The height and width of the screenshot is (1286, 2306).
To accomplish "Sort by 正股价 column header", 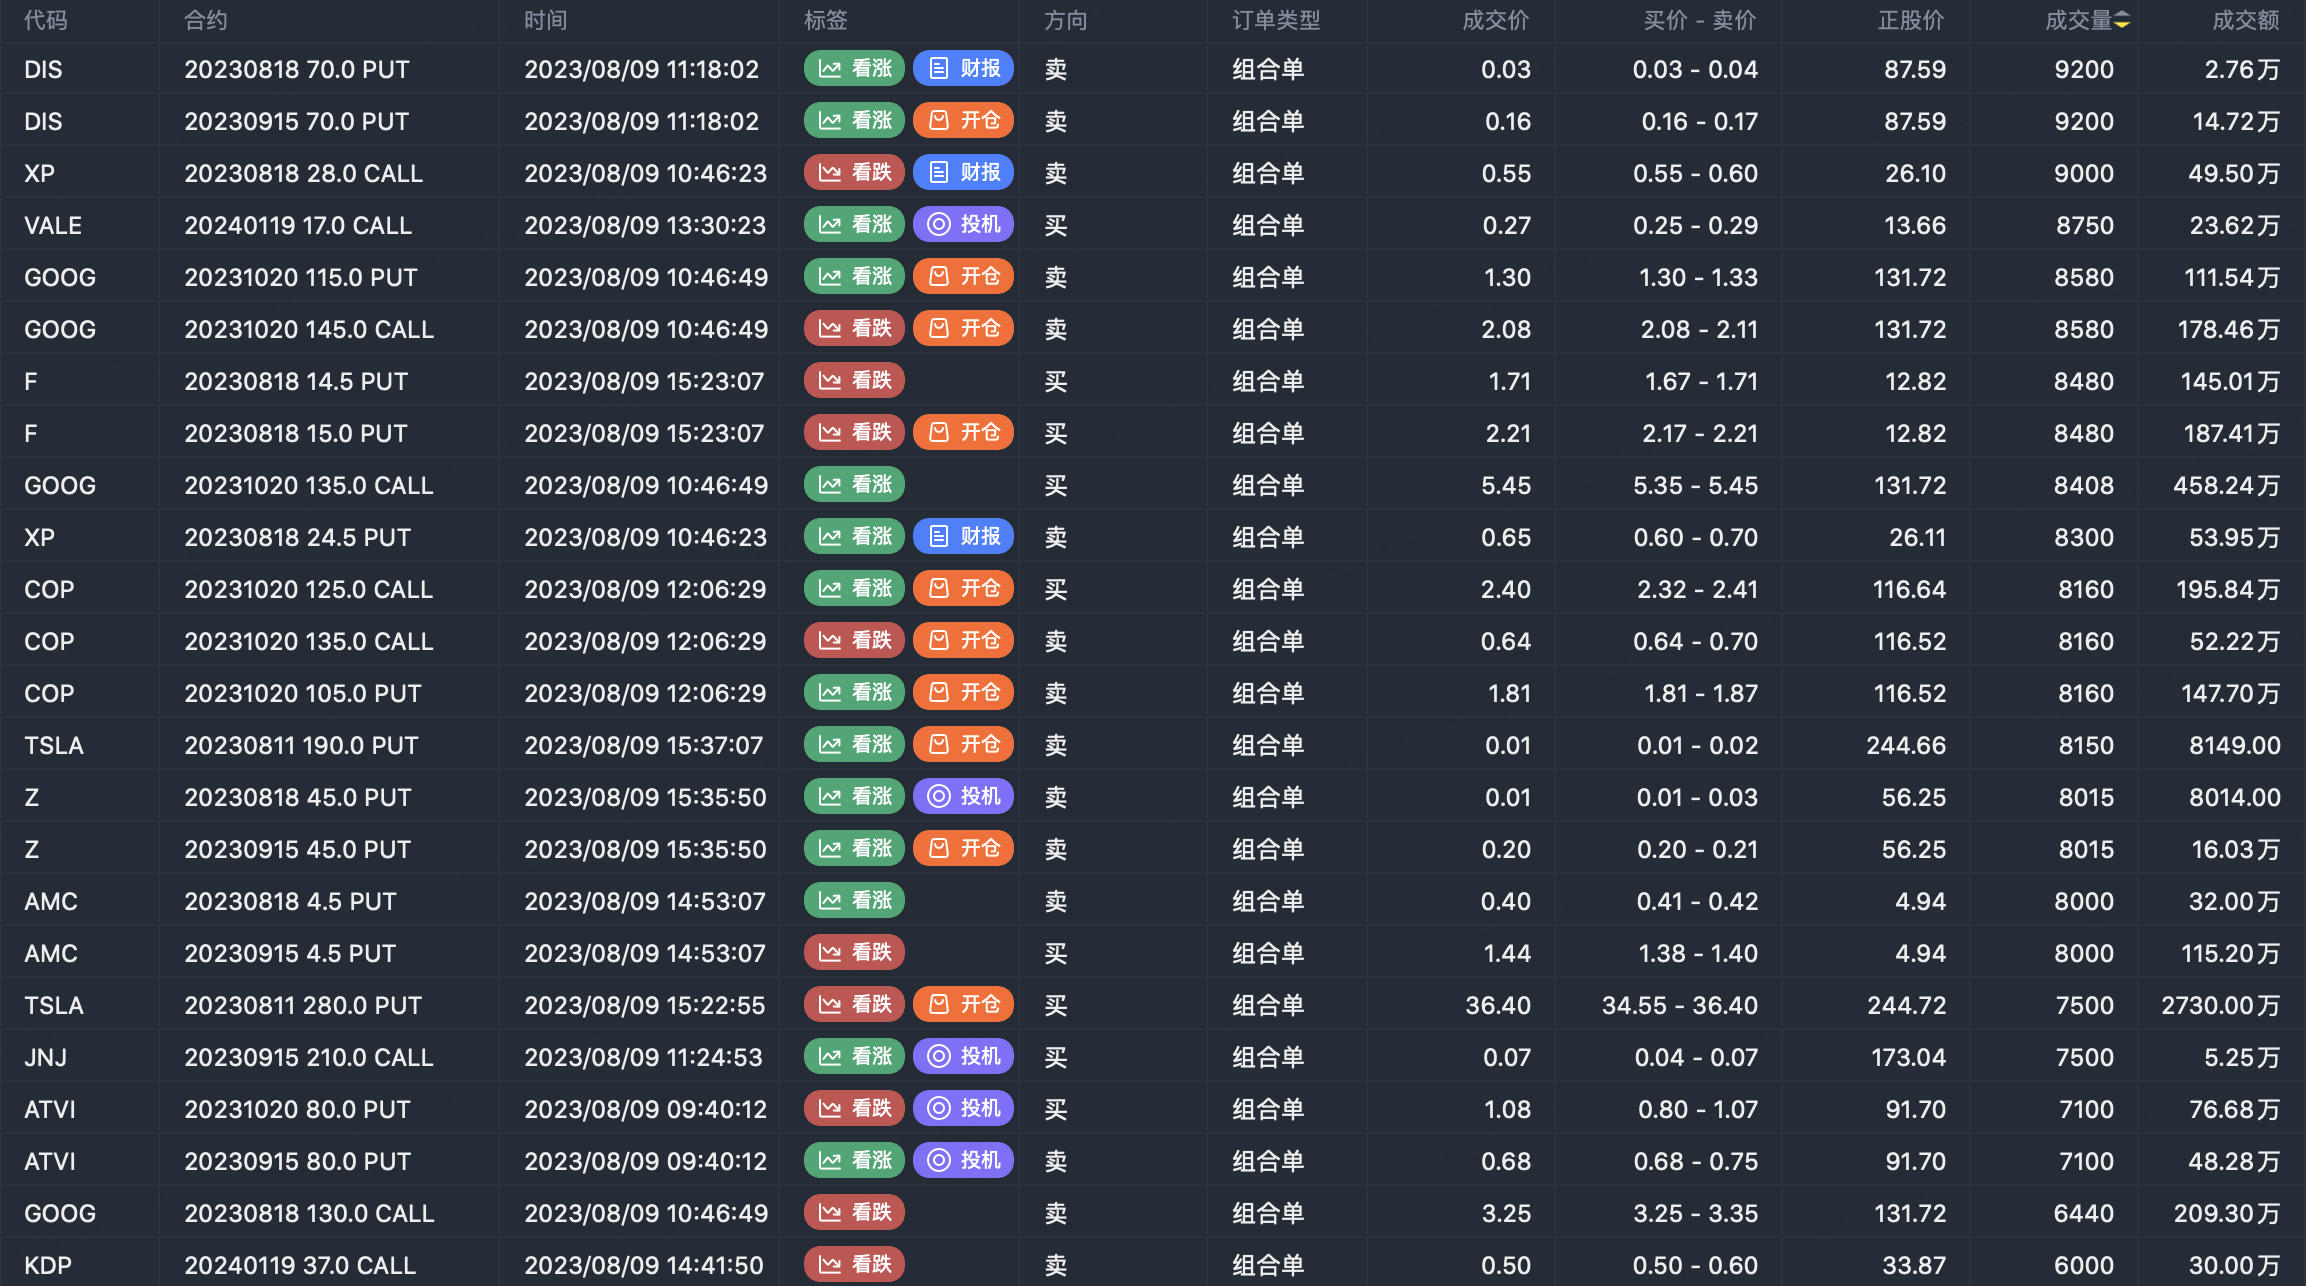I will (x=1910, y=21).
